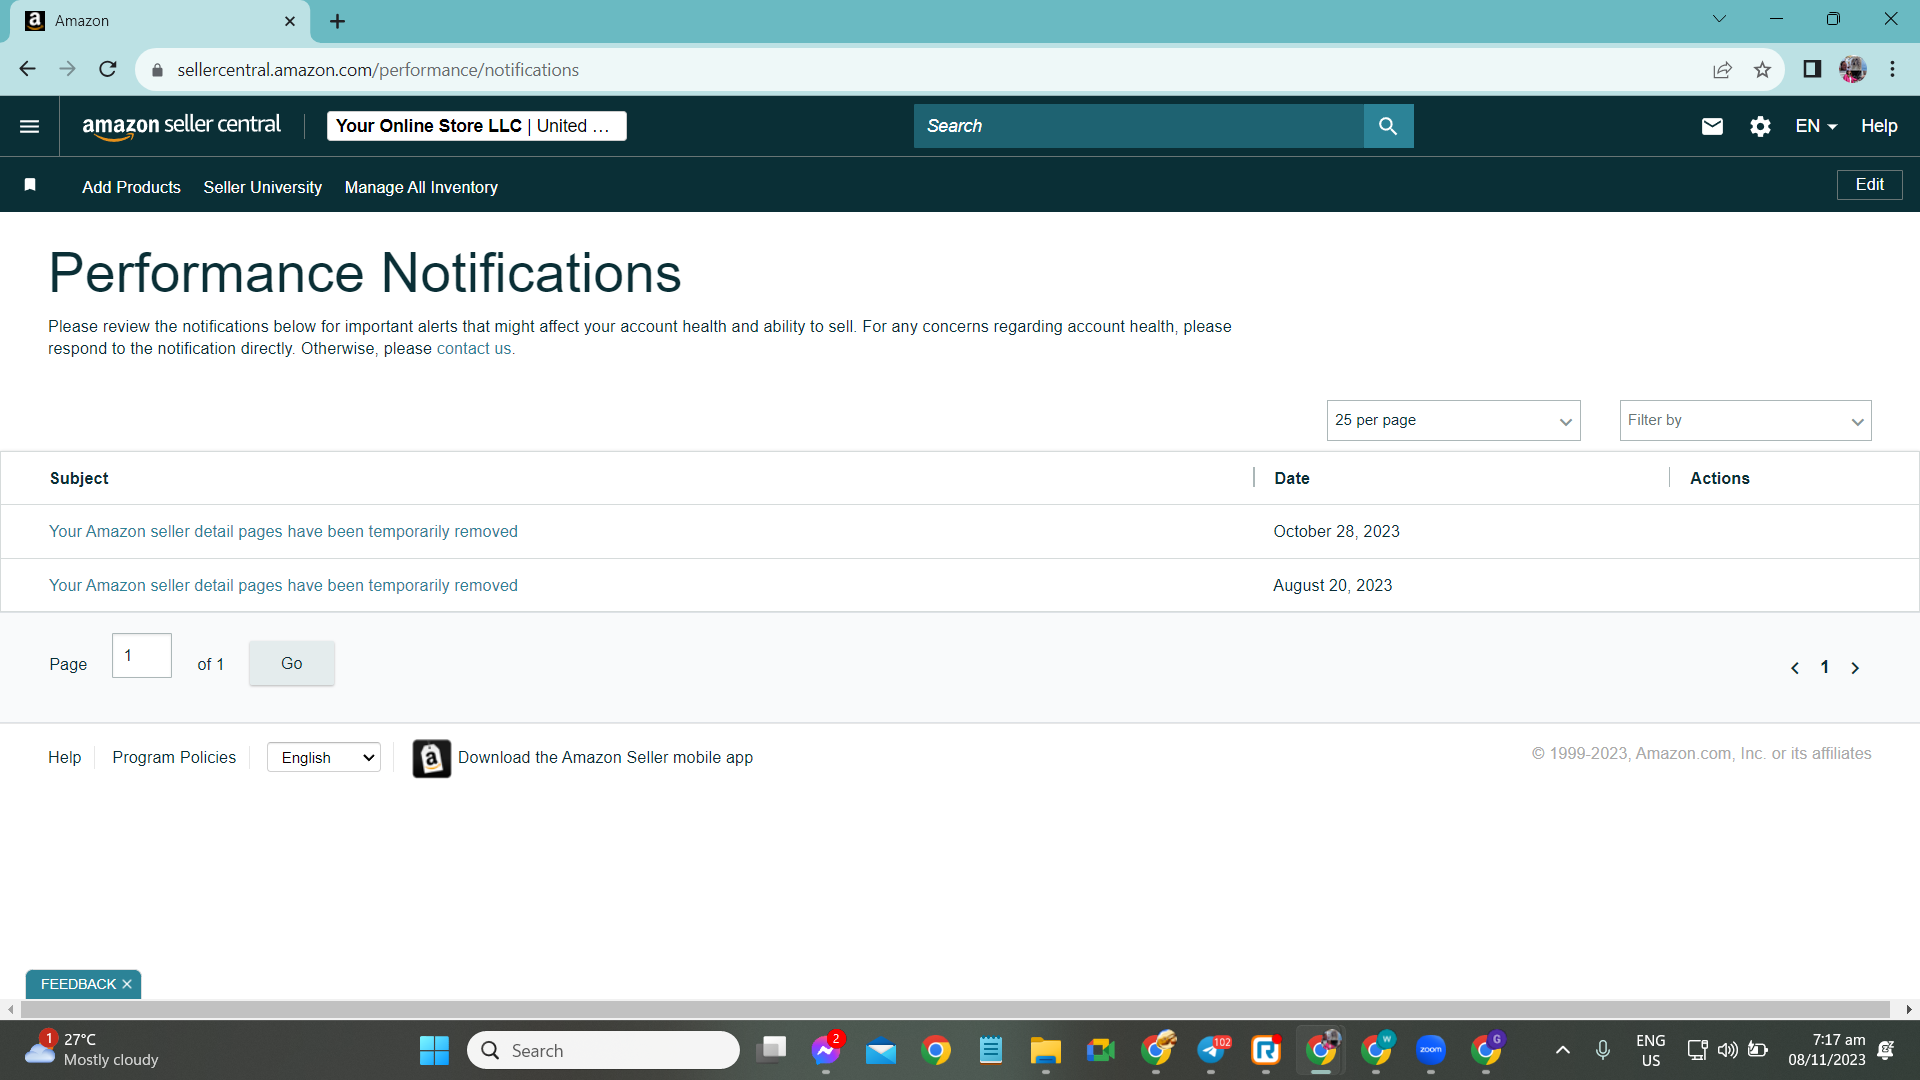Click the bookmark flag icon

point(30,185)
